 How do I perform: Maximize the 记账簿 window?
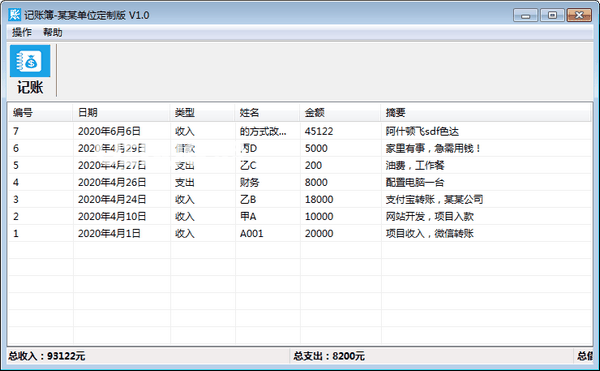[552, 15]
